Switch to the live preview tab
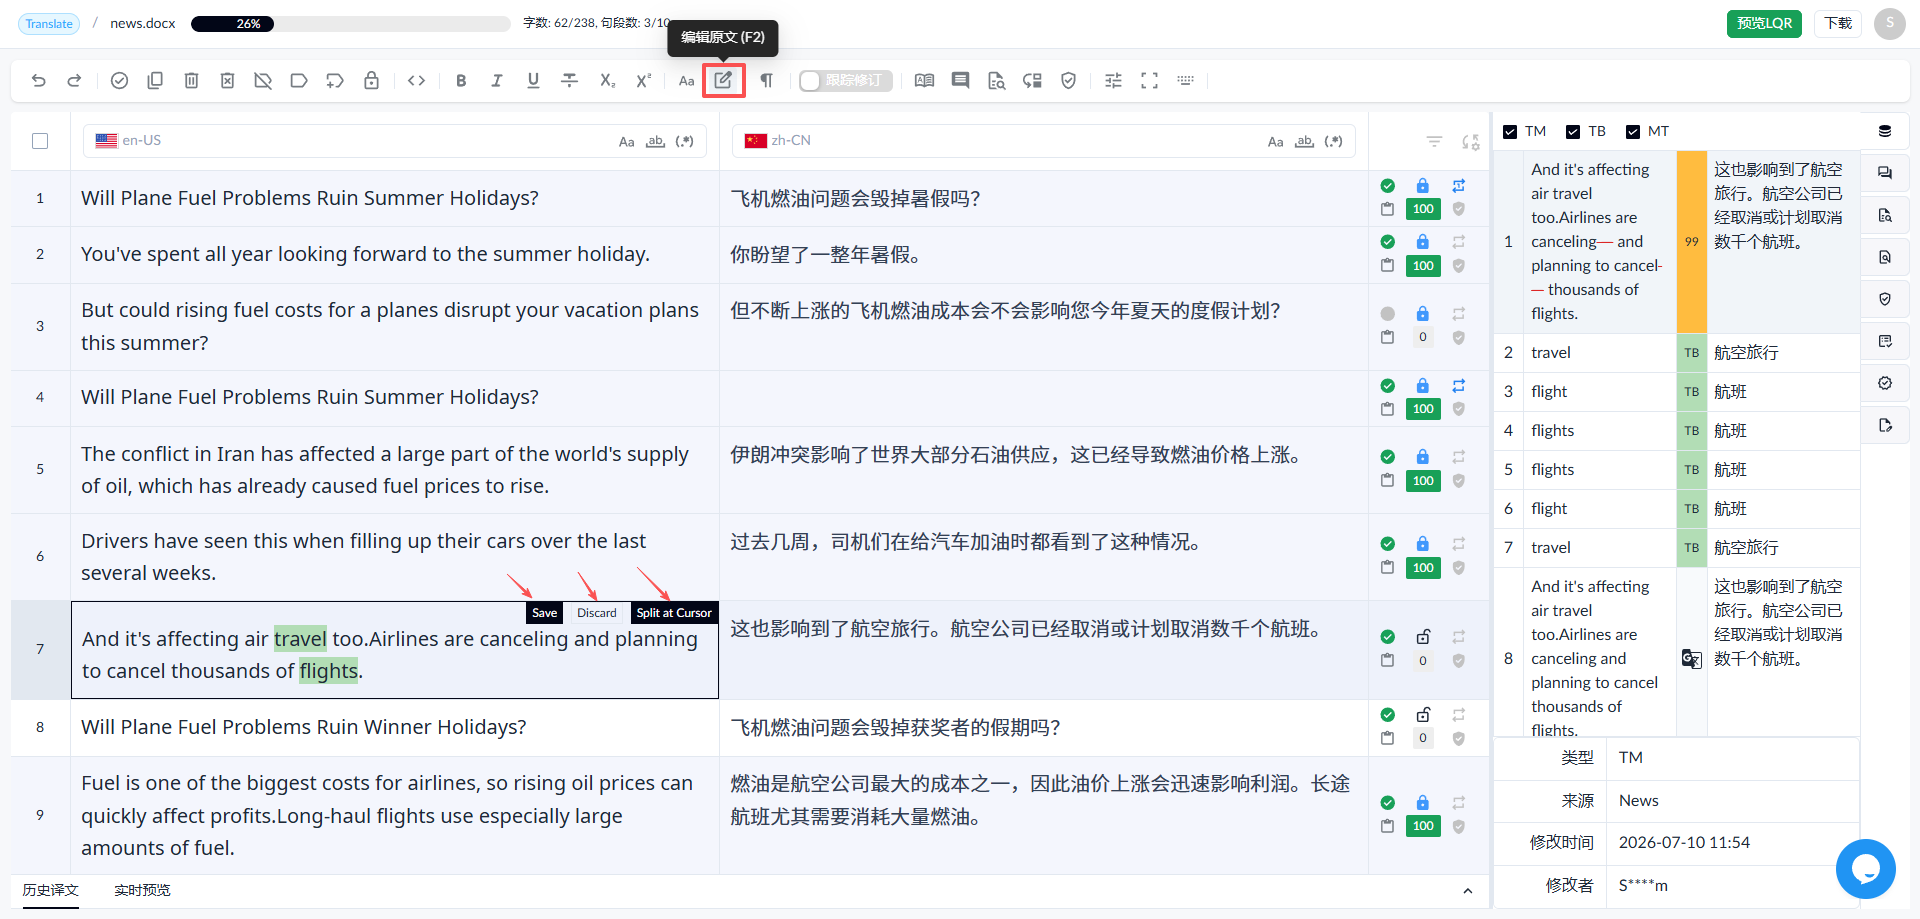1920x919 pixels. pos(142,890)
